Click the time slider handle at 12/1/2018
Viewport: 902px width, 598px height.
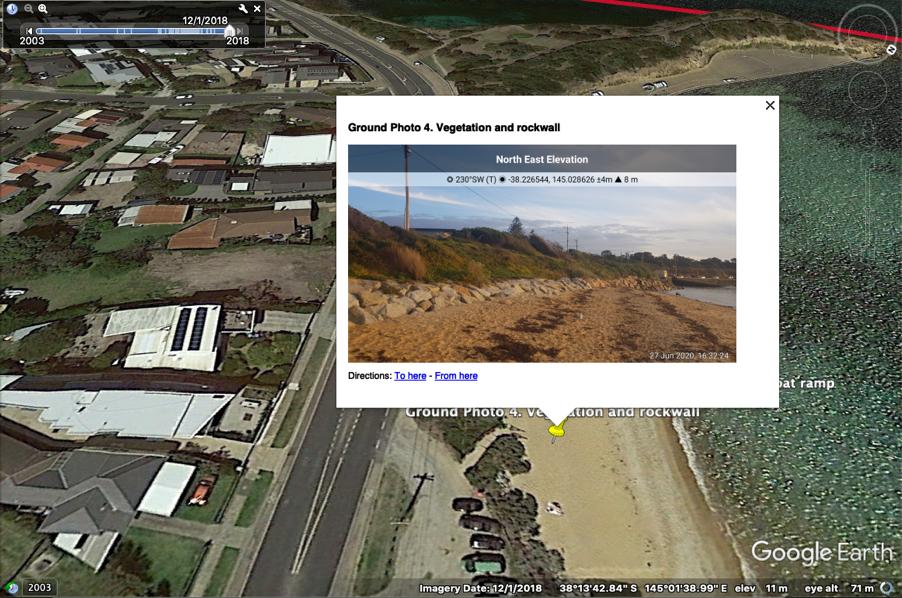(x=230, y=30)
